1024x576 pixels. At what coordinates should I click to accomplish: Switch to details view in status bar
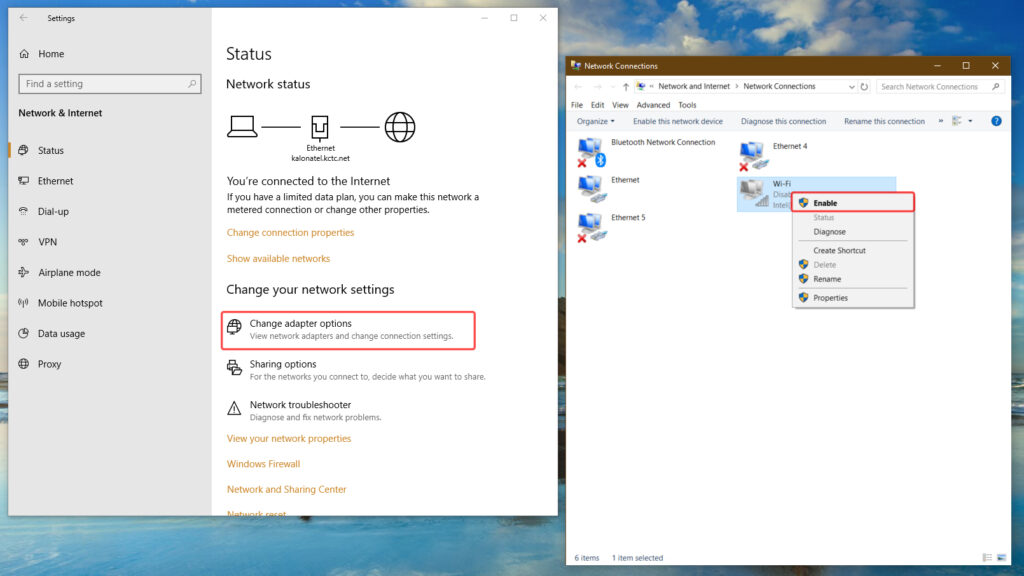(987, 558)
